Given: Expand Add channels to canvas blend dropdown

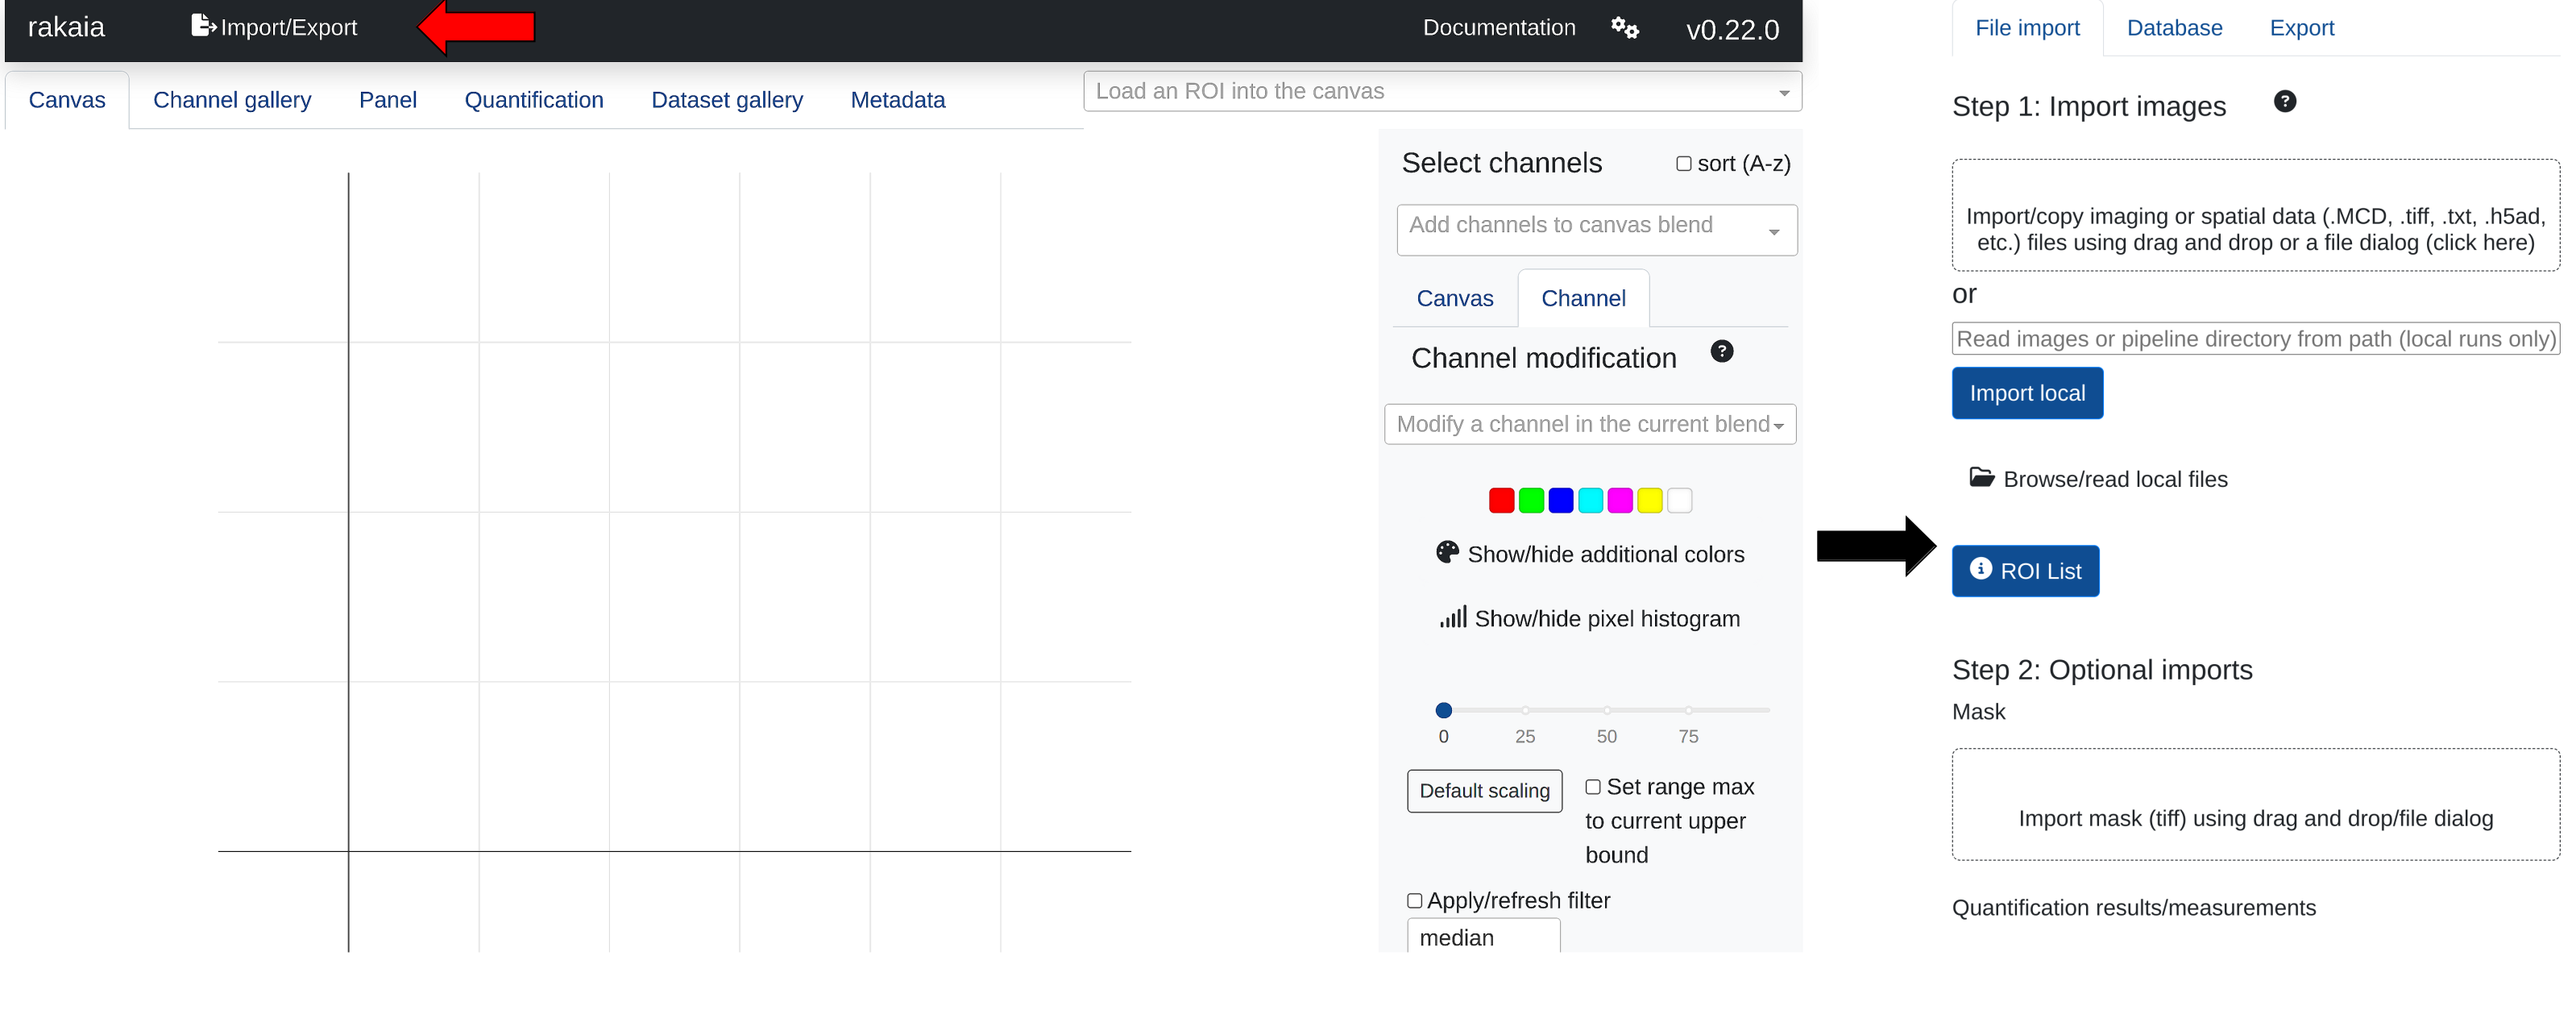Looking at the screenshot, I should (1596, 229).
